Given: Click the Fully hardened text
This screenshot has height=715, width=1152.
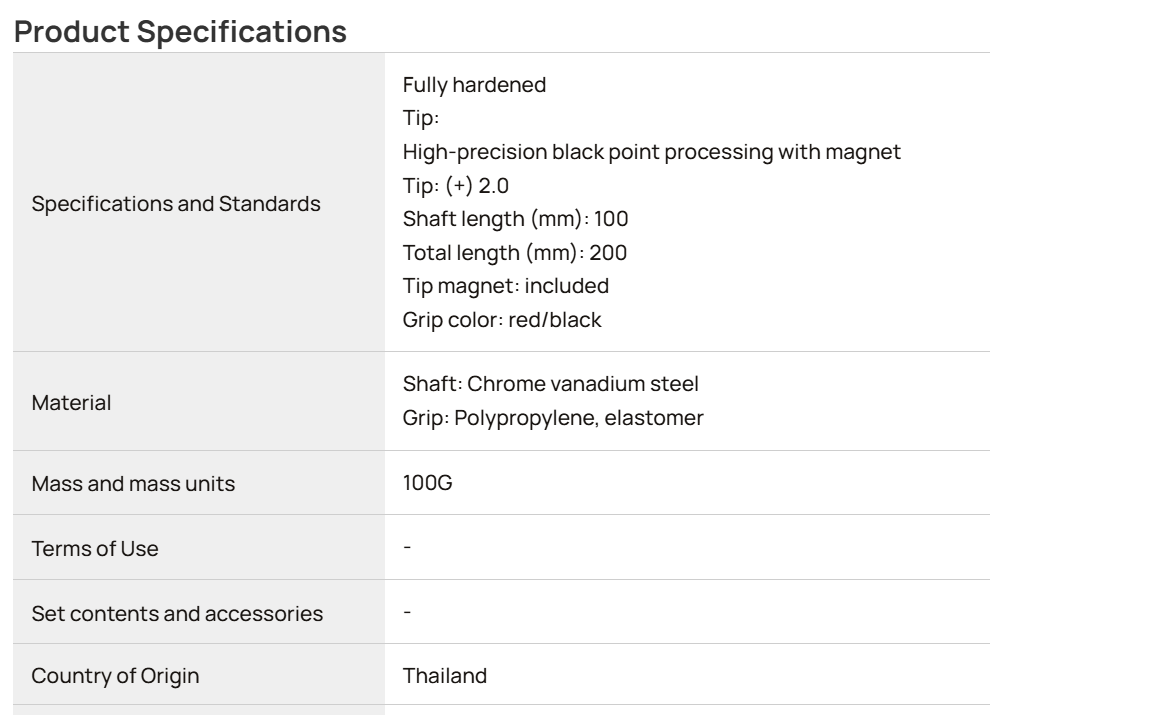Looking at the screenshot, I should tap(474, 85).
